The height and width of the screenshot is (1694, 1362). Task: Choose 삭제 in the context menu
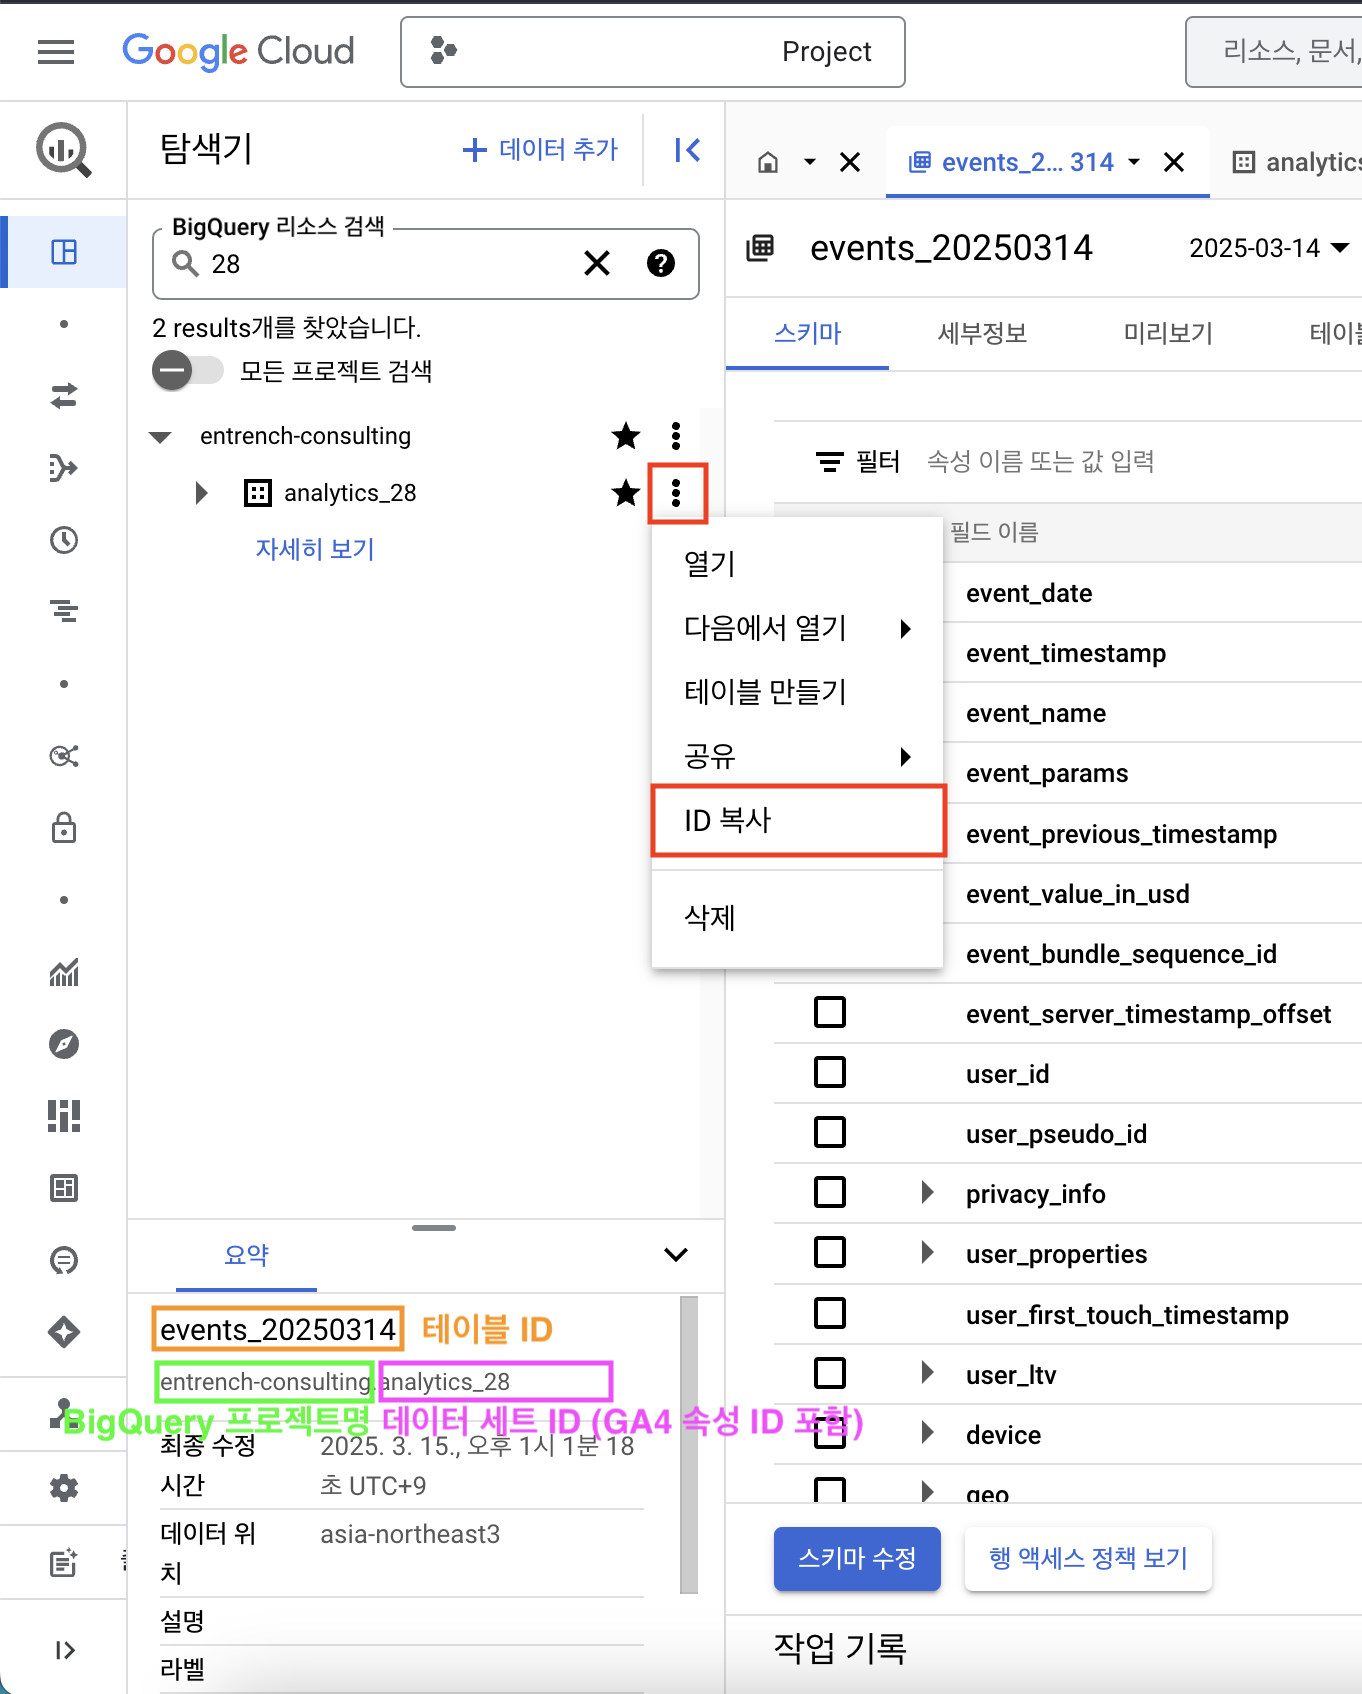tap(797, 917)
